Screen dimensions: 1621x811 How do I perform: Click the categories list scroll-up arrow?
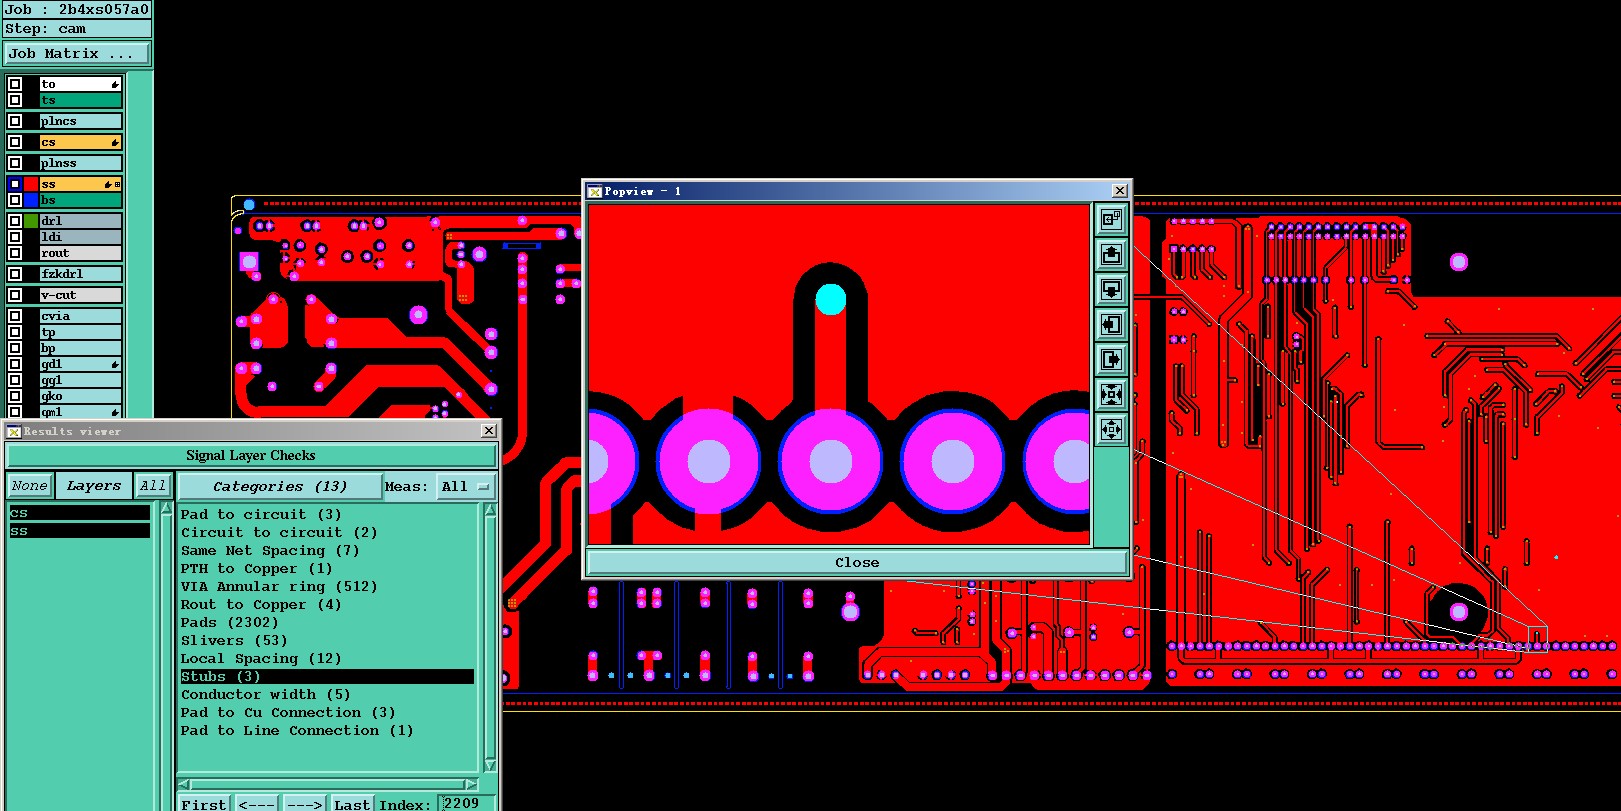[x=490, y=510]
